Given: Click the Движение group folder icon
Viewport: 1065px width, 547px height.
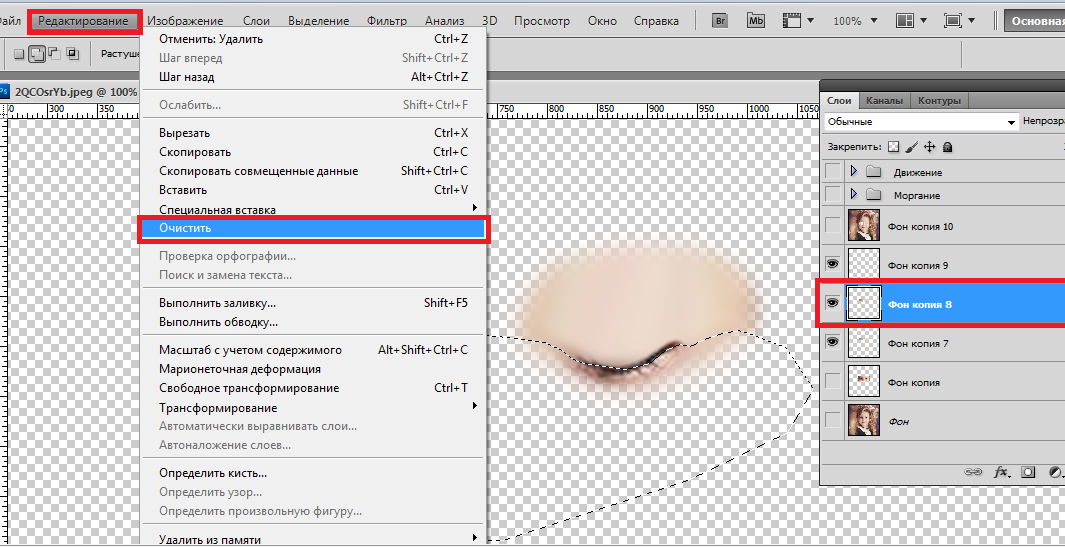Looking at the screenshot, I should 874,173.
